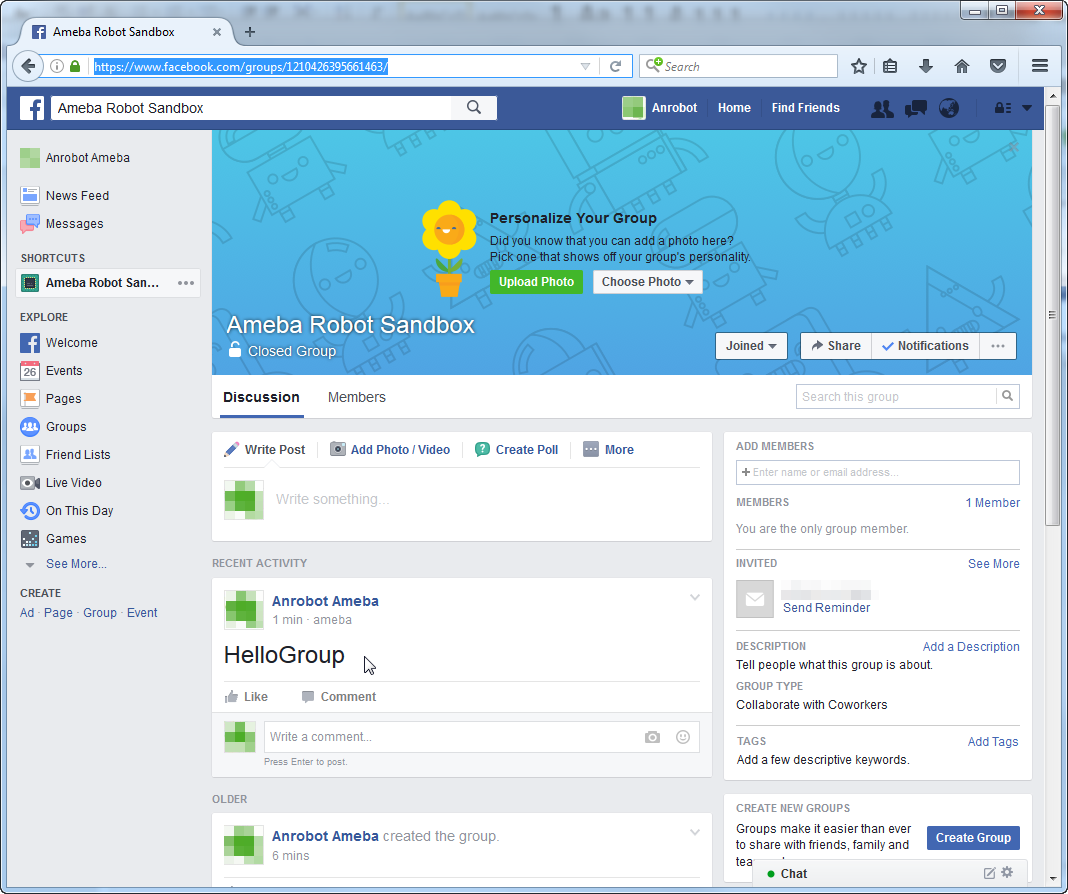The height and width of the screenshot is (894, 1068).
Task: Bookmark this page with the star icon
Action: click(x=859, y=66)
